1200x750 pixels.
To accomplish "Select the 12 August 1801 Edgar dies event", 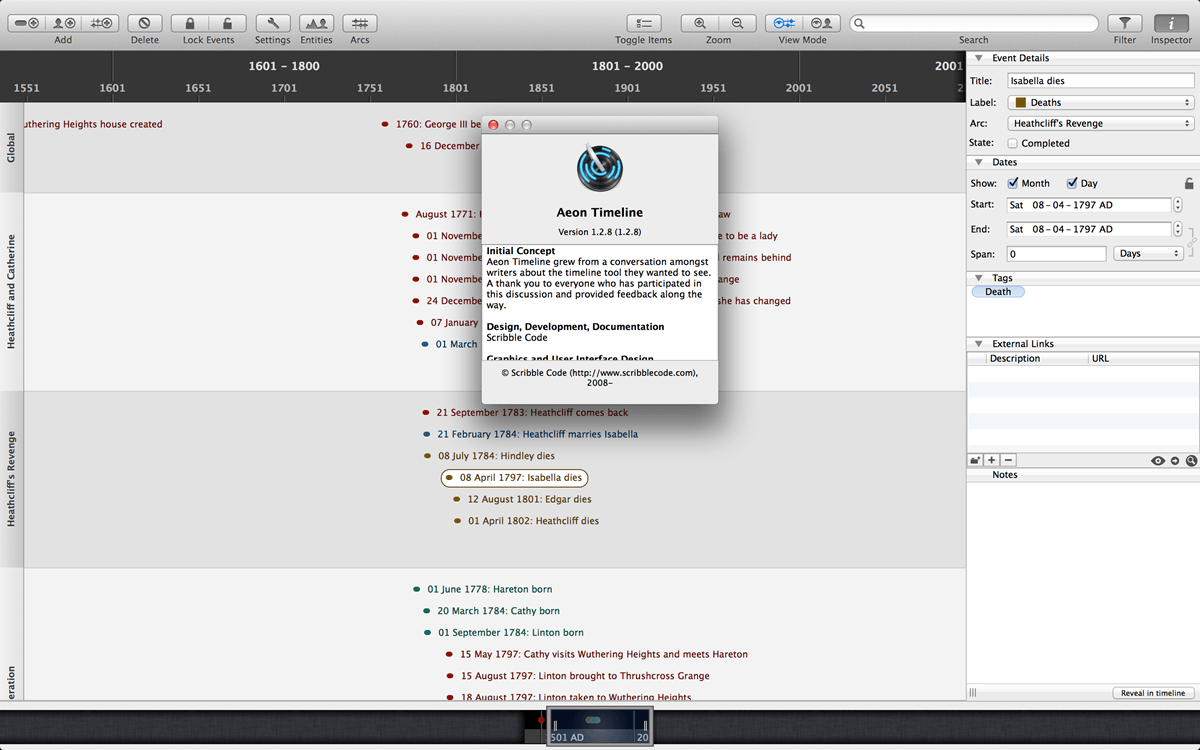I will point(522,499).
